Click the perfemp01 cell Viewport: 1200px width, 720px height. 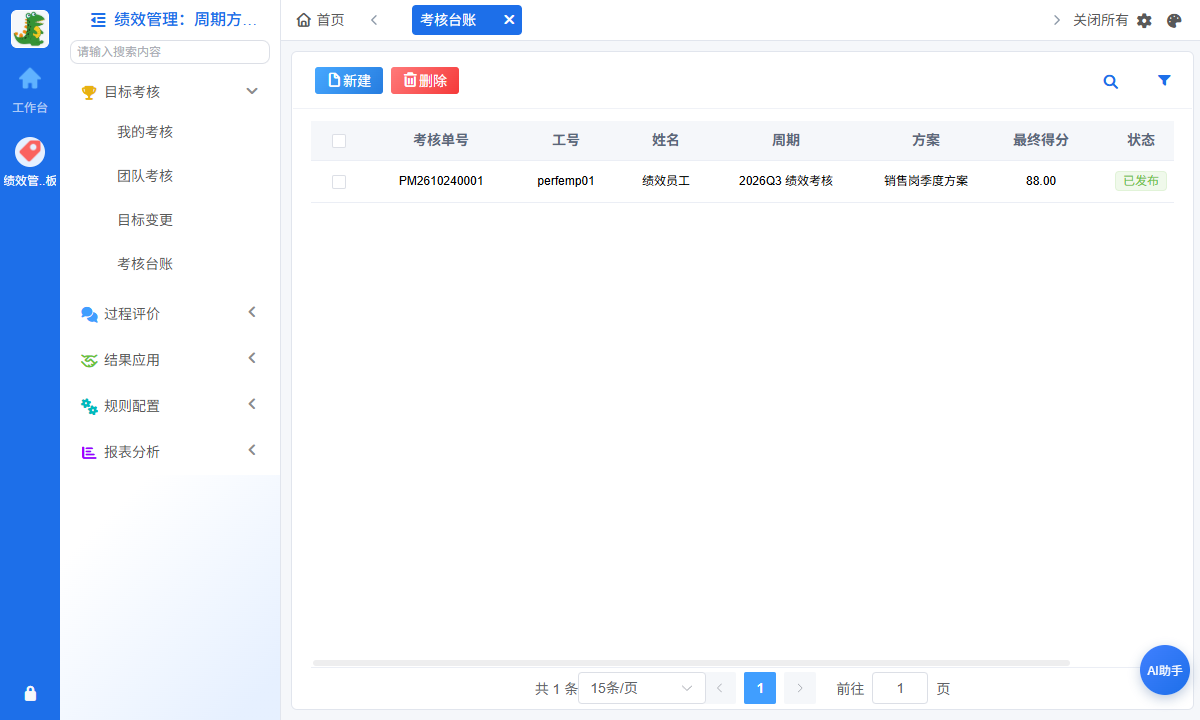(566, 182)
